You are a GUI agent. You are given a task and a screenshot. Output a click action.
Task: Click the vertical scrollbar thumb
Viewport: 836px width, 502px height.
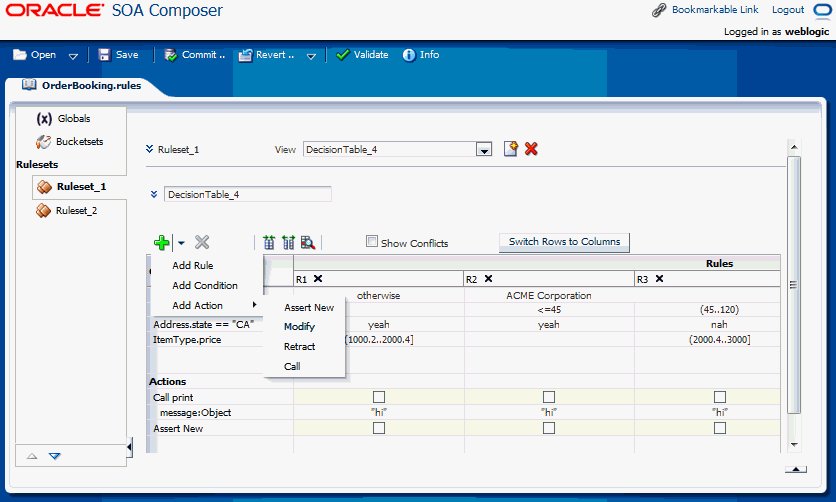(794, 285)
